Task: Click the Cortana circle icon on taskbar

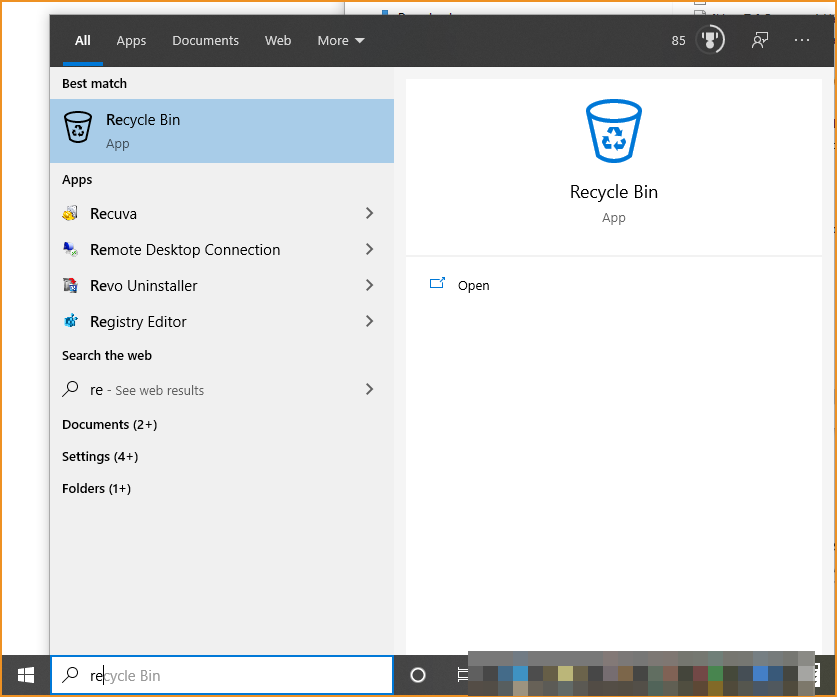Action: click(418, 675)
